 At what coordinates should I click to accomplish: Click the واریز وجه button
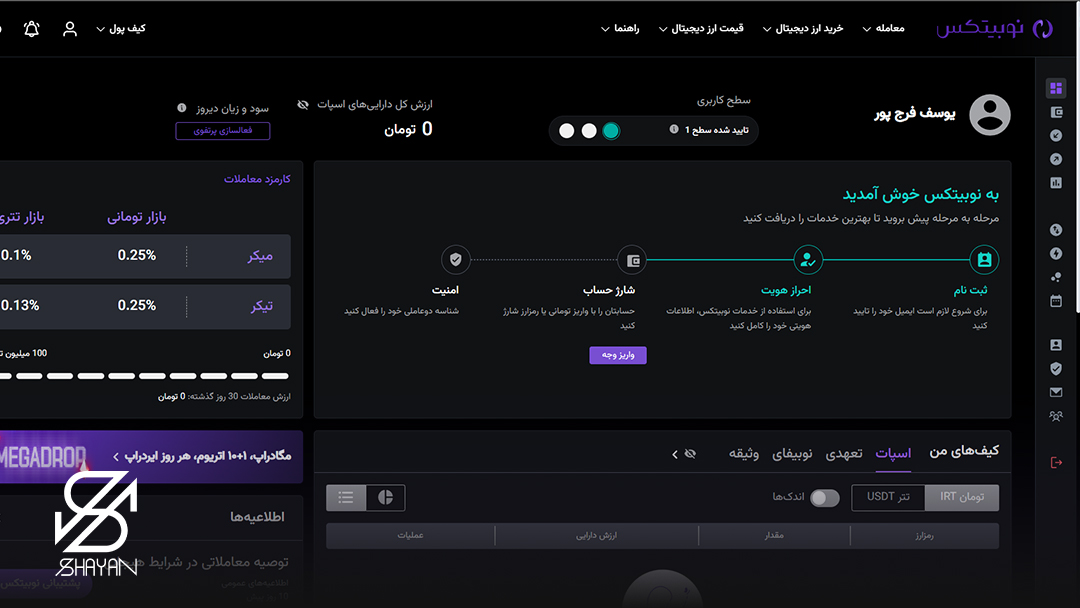tap(617, 355)
